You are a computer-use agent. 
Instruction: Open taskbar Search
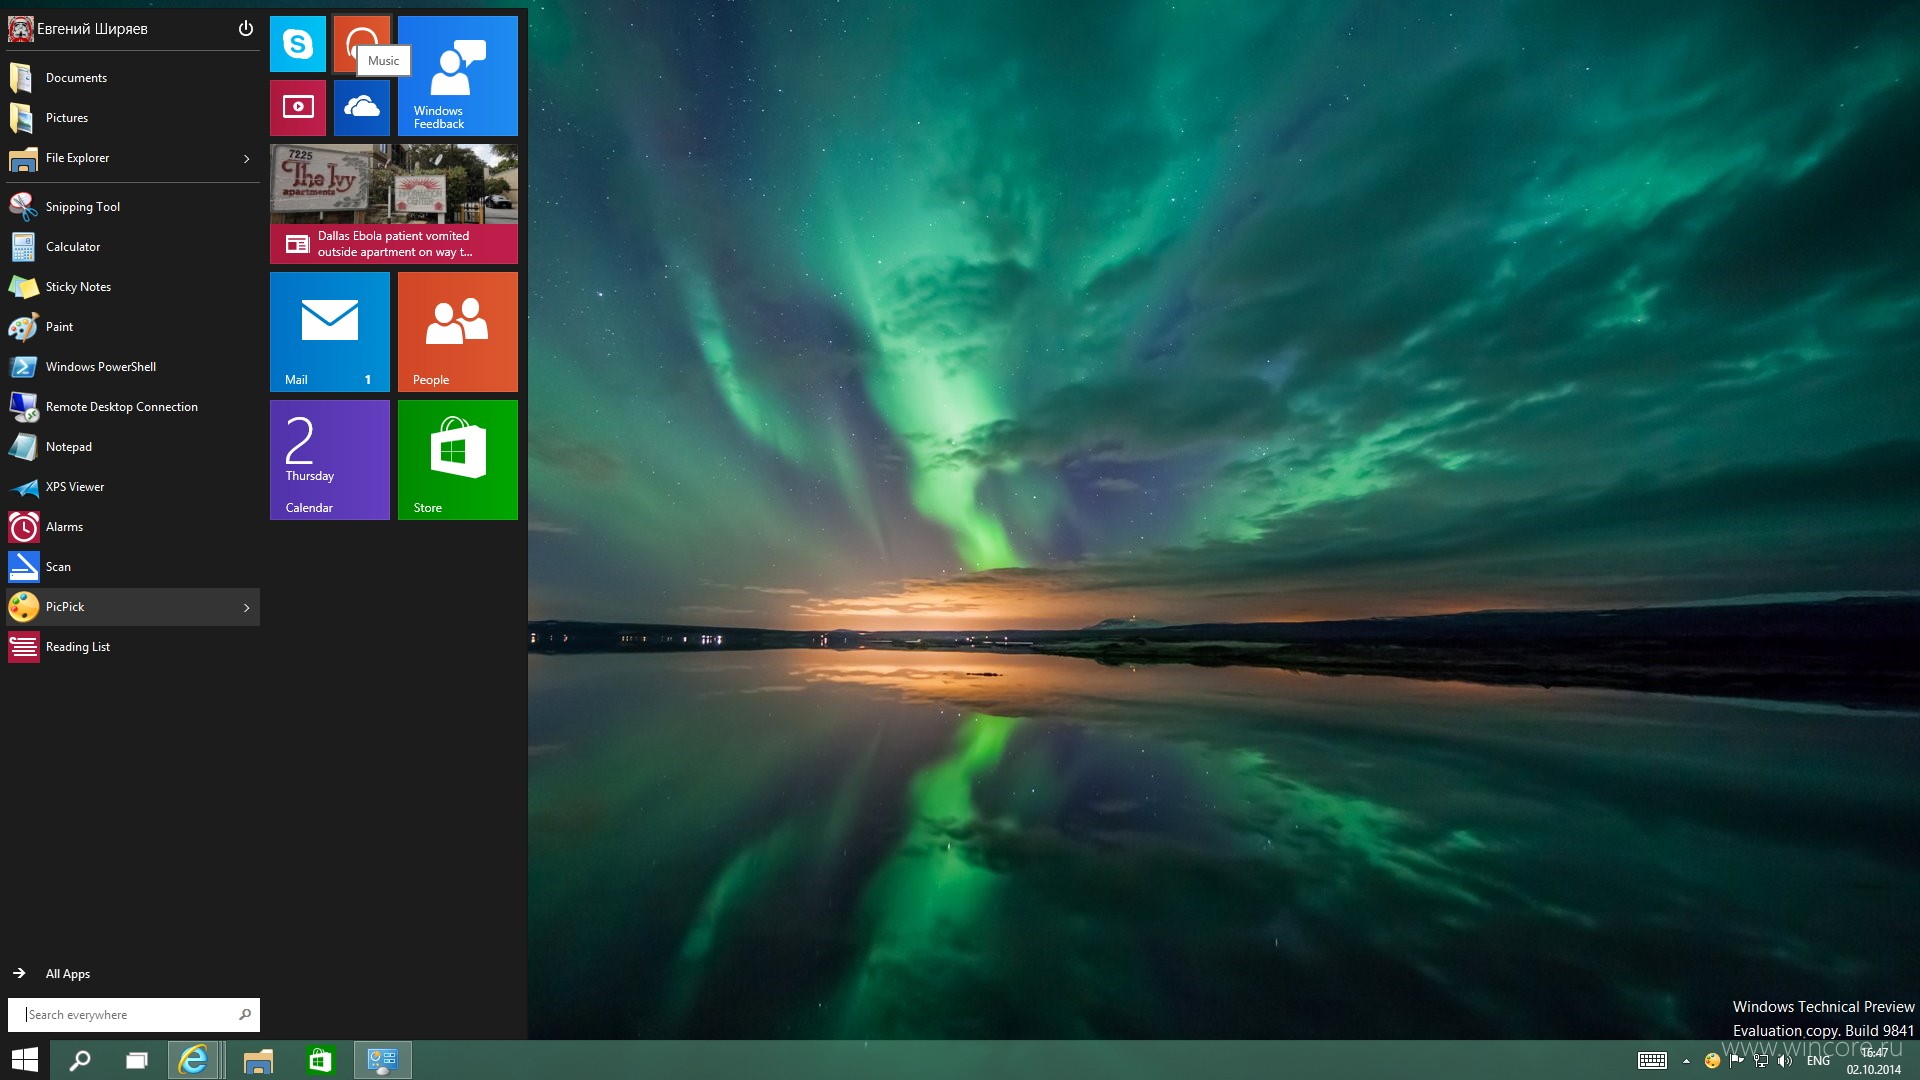(x=80, y=1060)
